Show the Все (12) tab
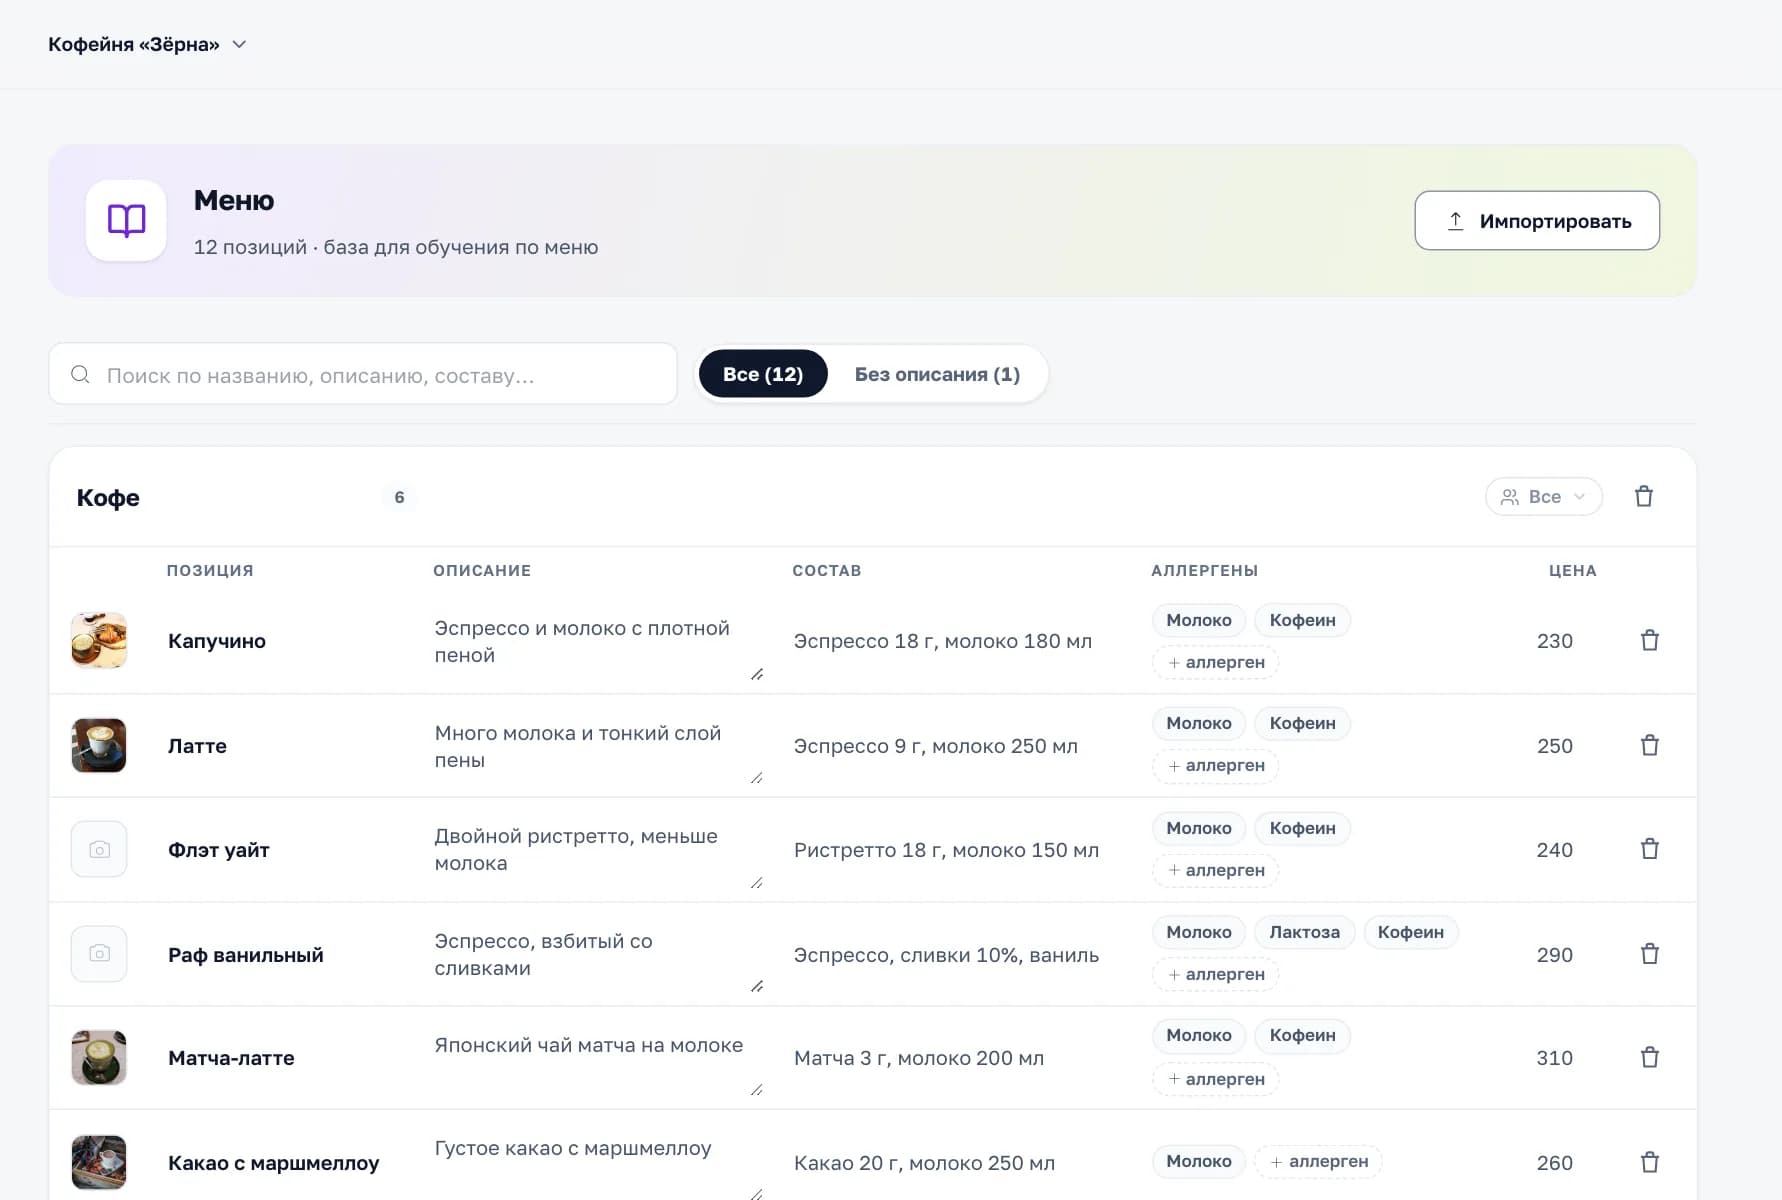 pos(763,374)
